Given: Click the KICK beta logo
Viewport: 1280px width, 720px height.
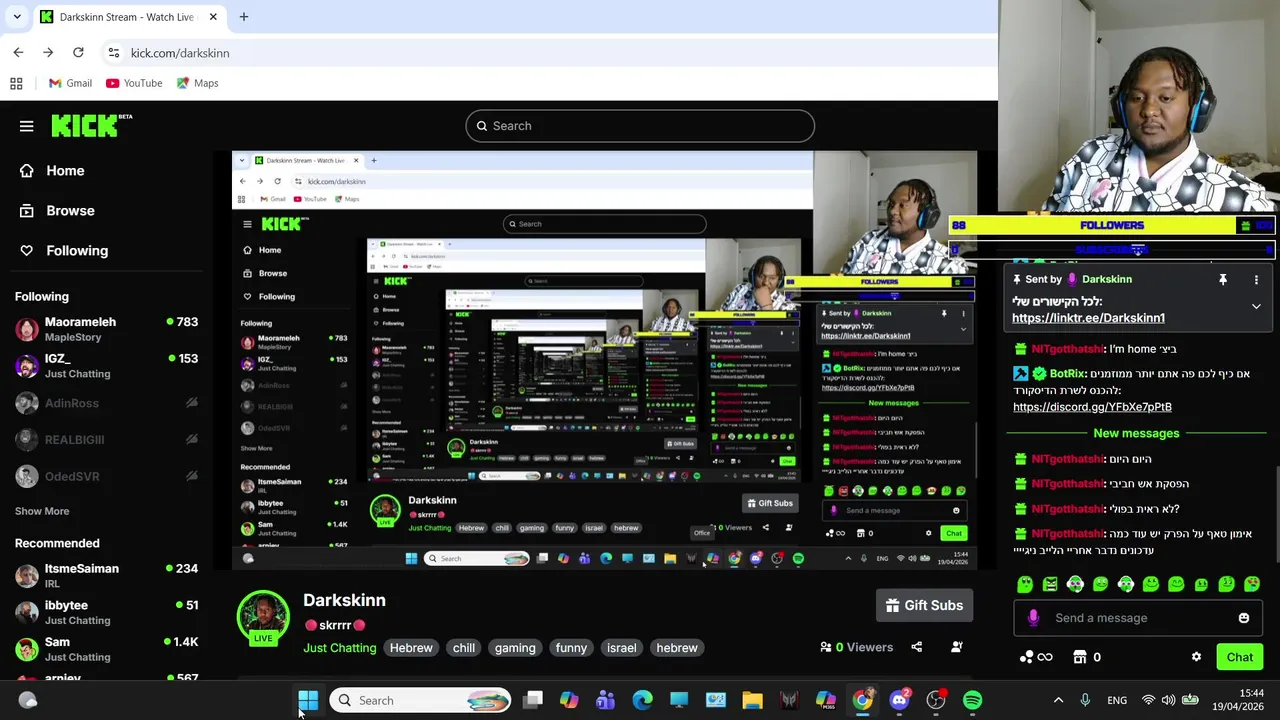Looking at the screenshot, I should [91, 125].
